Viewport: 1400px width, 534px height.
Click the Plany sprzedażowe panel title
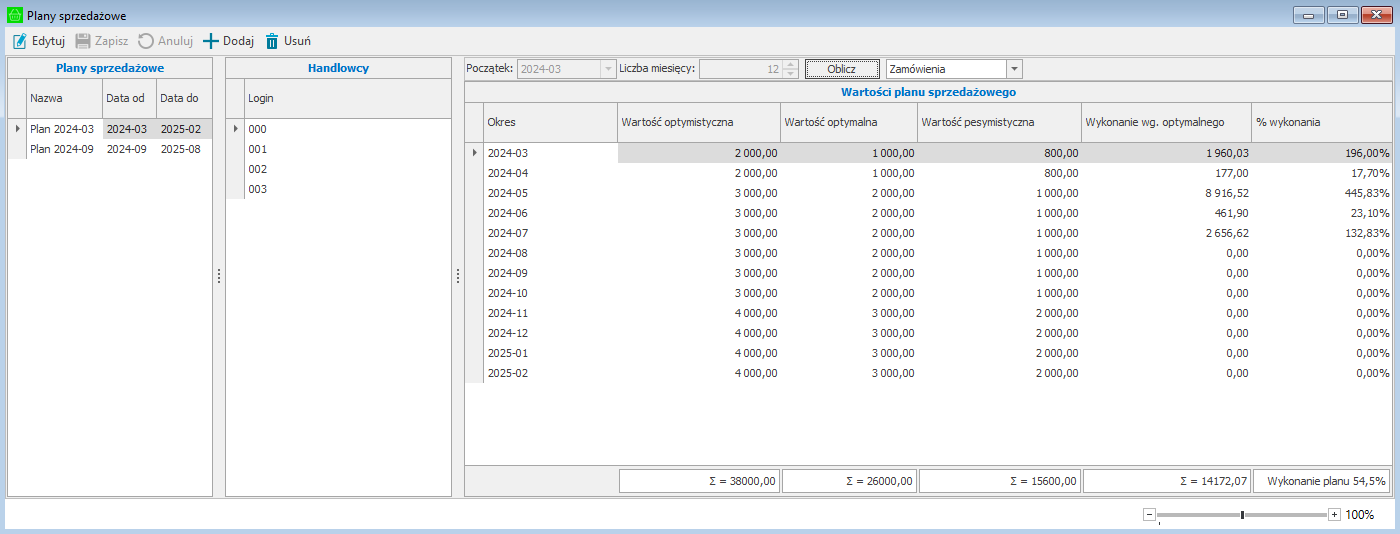[x=110, y=68]
